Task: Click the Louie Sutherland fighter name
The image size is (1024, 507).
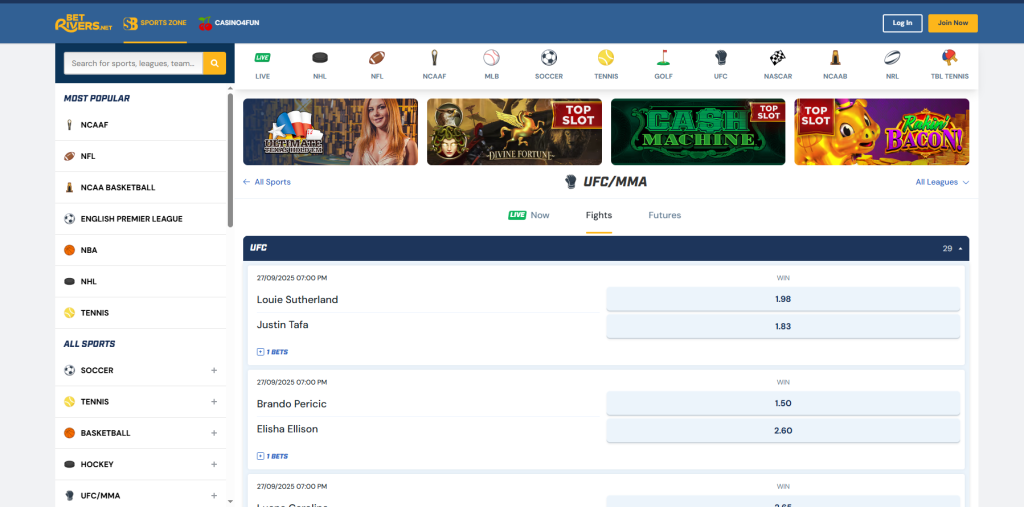Action: pyautogui.click(x=297, y=300)
